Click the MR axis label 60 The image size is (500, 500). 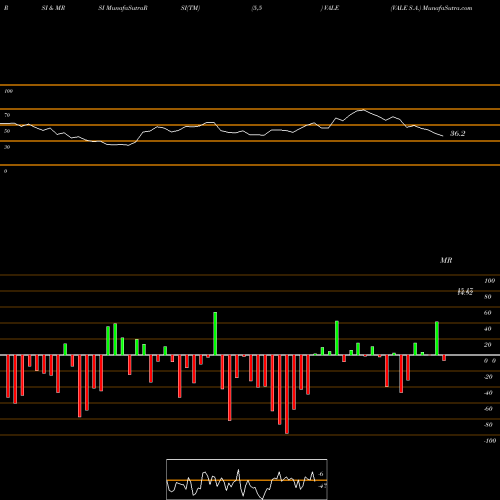487,313
